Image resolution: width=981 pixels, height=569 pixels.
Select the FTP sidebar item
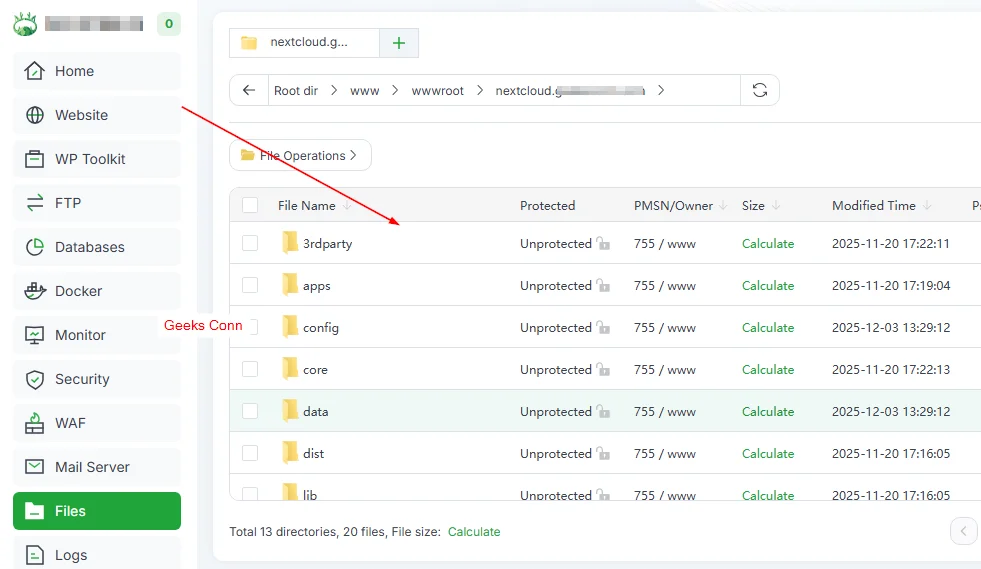tap(97, 203)
